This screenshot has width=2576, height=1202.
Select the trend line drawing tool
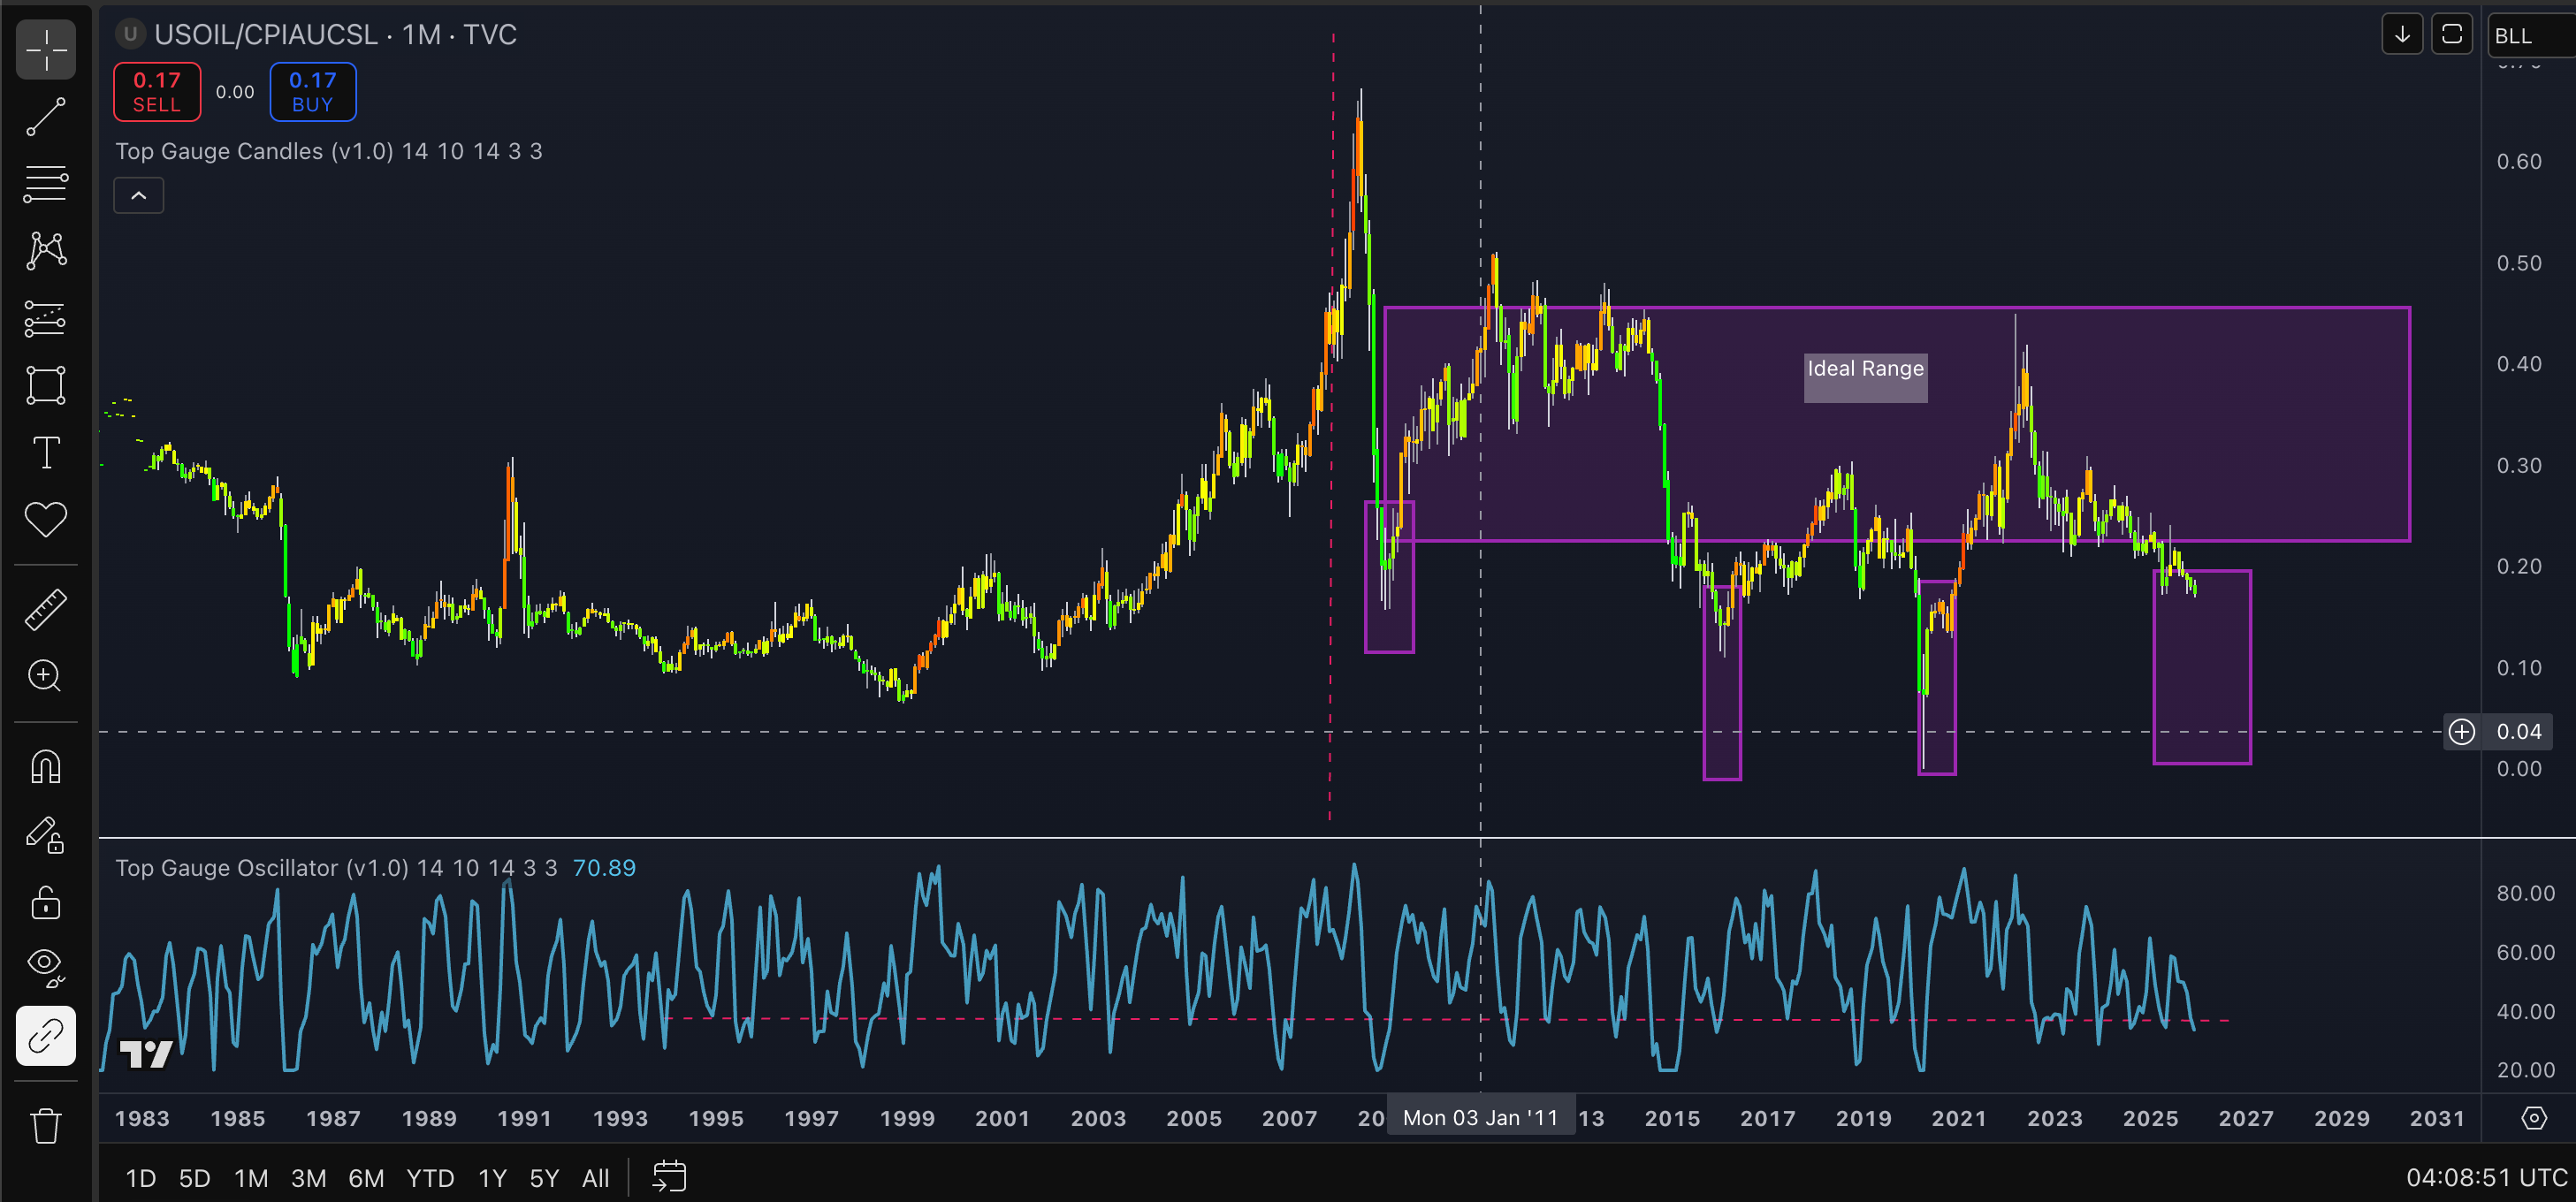tap(45, 117)
